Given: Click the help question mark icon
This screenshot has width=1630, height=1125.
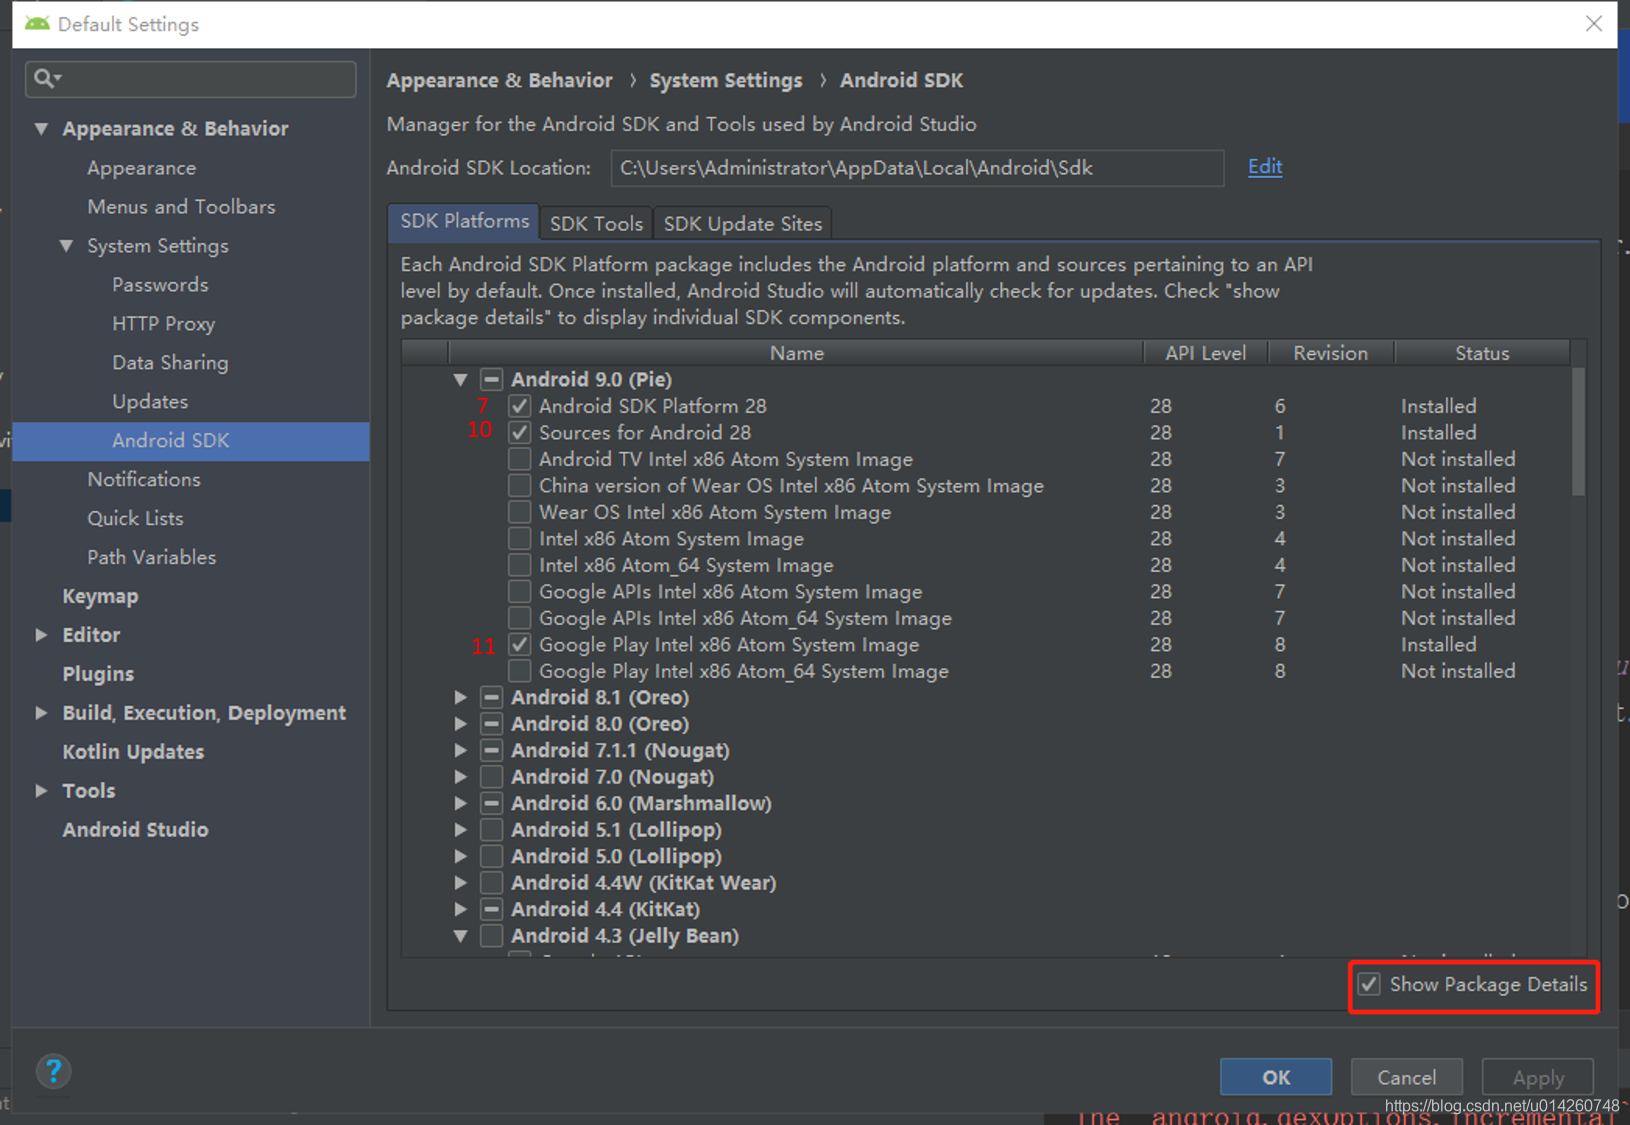Looking at the screenshot, I should (54, 1071).
